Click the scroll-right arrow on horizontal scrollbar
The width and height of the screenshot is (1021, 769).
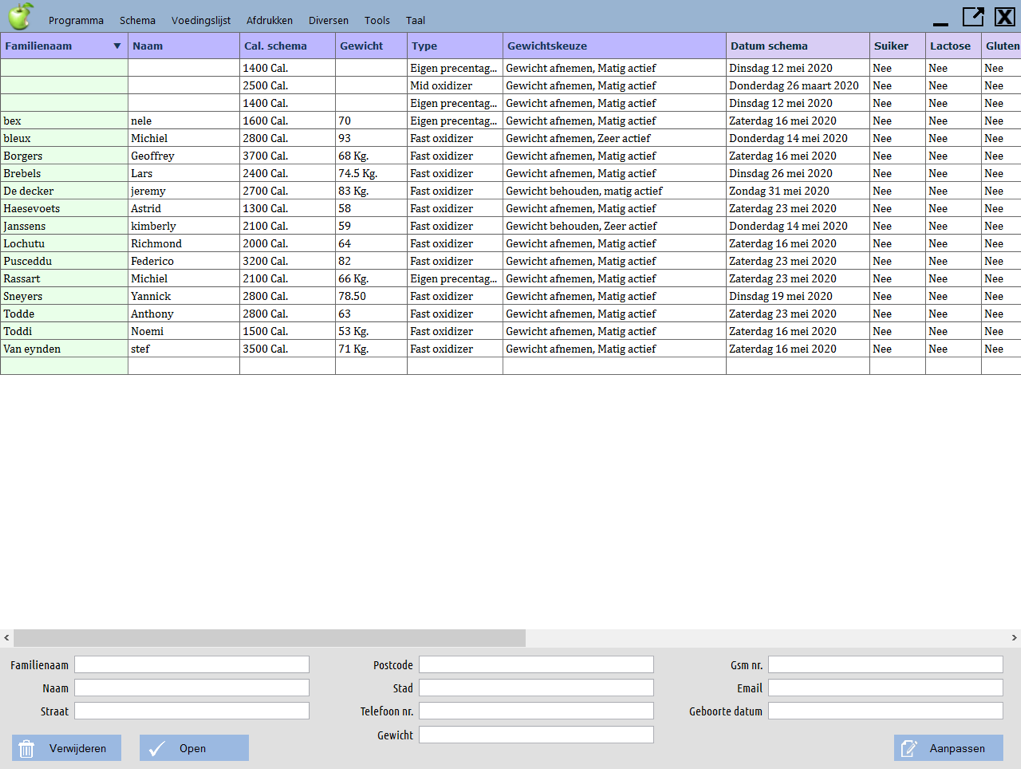(x=1013, y=638)
